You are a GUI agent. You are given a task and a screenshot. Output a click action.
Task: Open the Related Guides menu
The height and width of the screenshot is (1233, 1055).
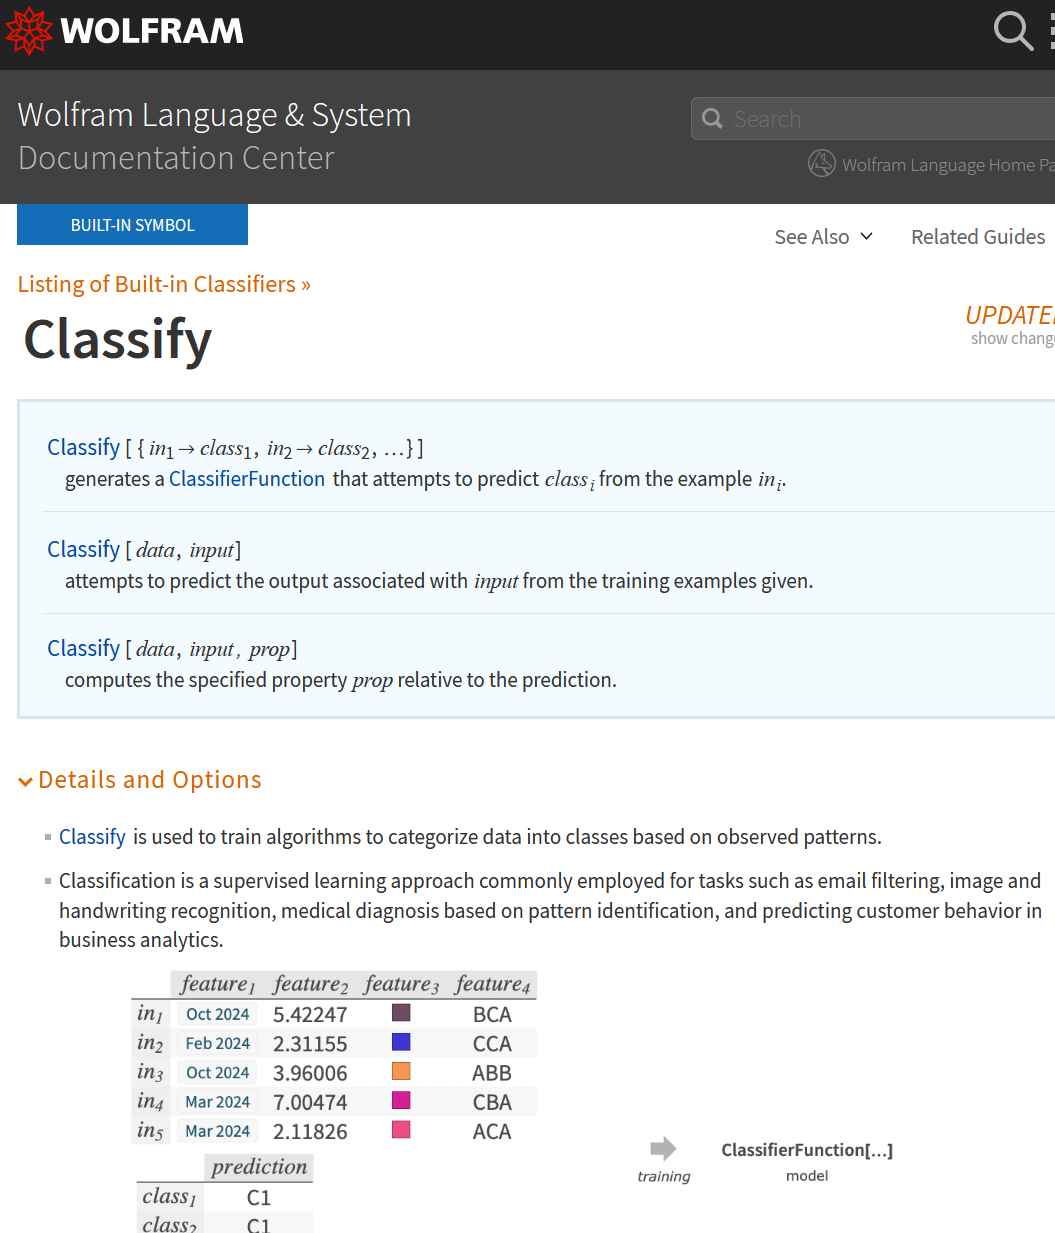coord(978,237)
